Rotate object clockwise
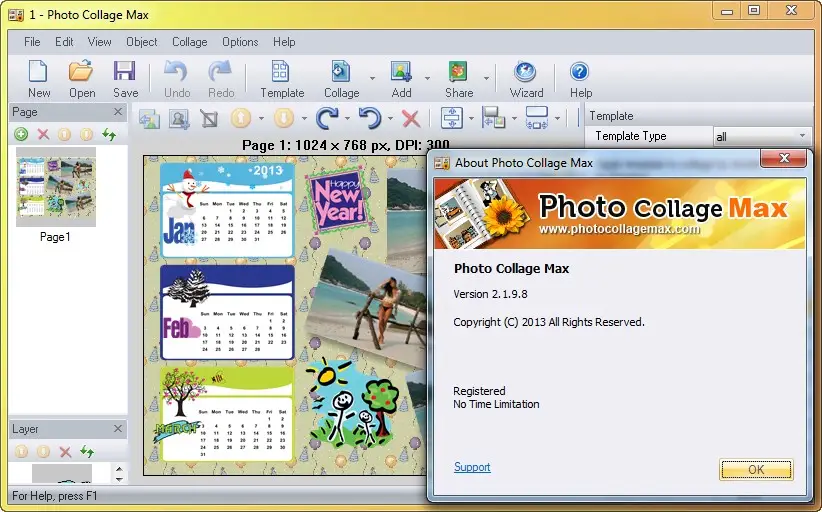822x512 pixels. [327, 118]
